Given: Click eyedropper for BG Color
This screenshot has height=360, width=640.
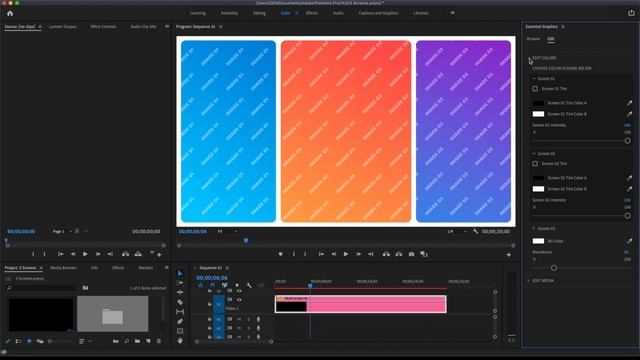Looking at the screenshot, I should tap(629, 241).
